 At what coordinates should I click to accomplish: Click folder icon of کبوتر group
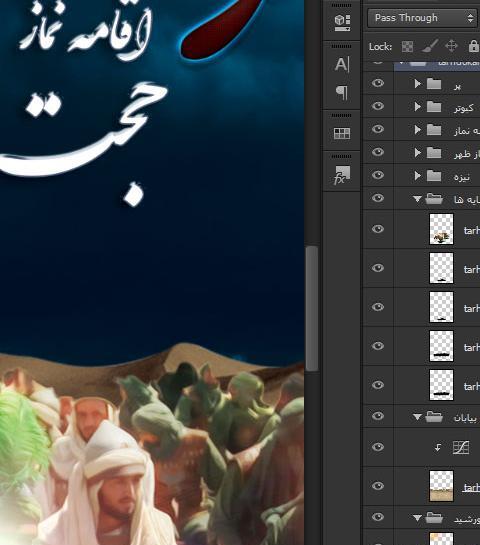click(434, 107)
